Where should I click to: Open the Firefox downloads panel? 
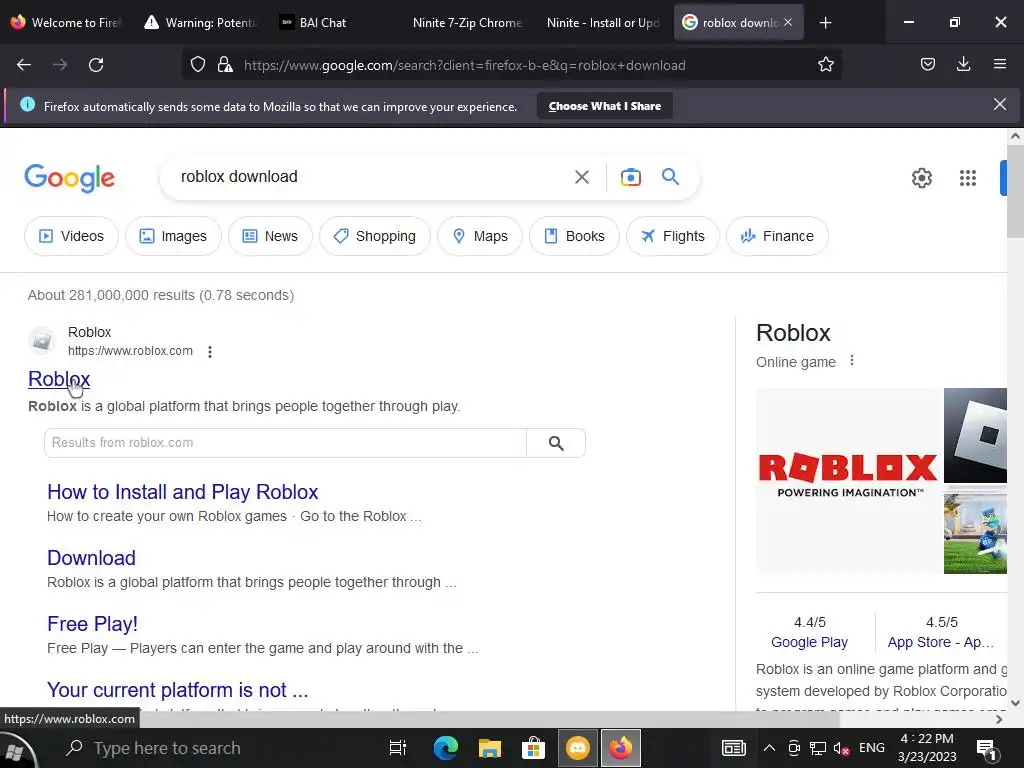point(963,65)
